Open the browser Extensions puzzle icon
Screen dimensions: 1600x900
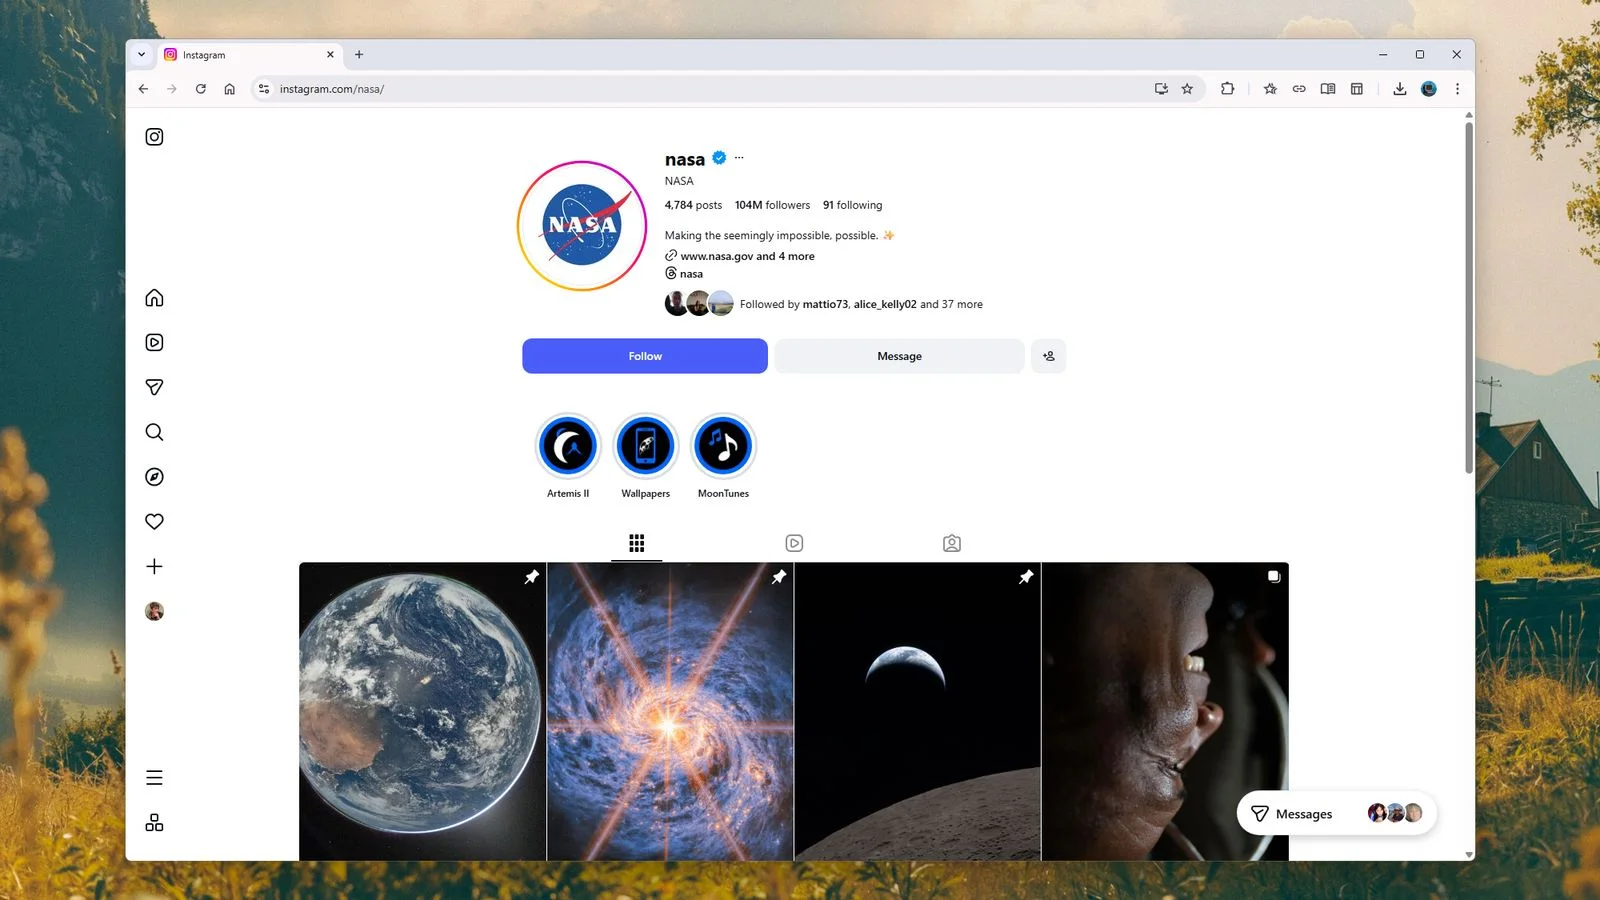(1227, 89)
